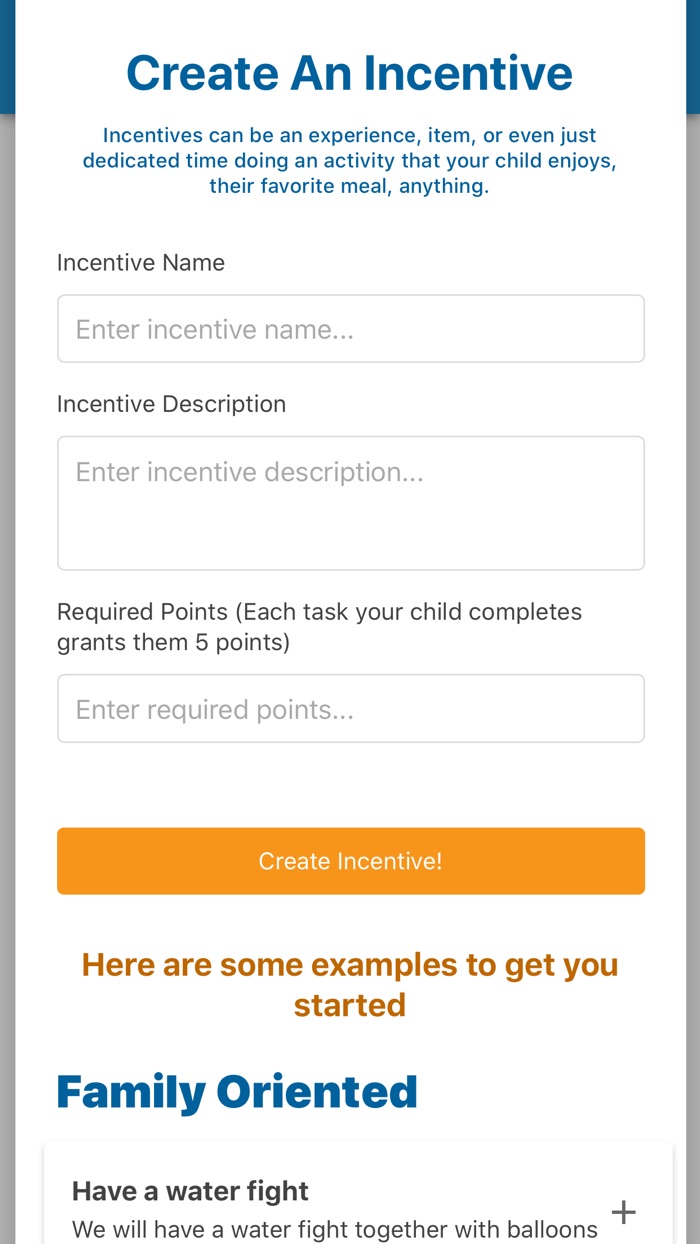The image size is (700, 1244).
Task: Select the Required Points input box
Action: 350,709
